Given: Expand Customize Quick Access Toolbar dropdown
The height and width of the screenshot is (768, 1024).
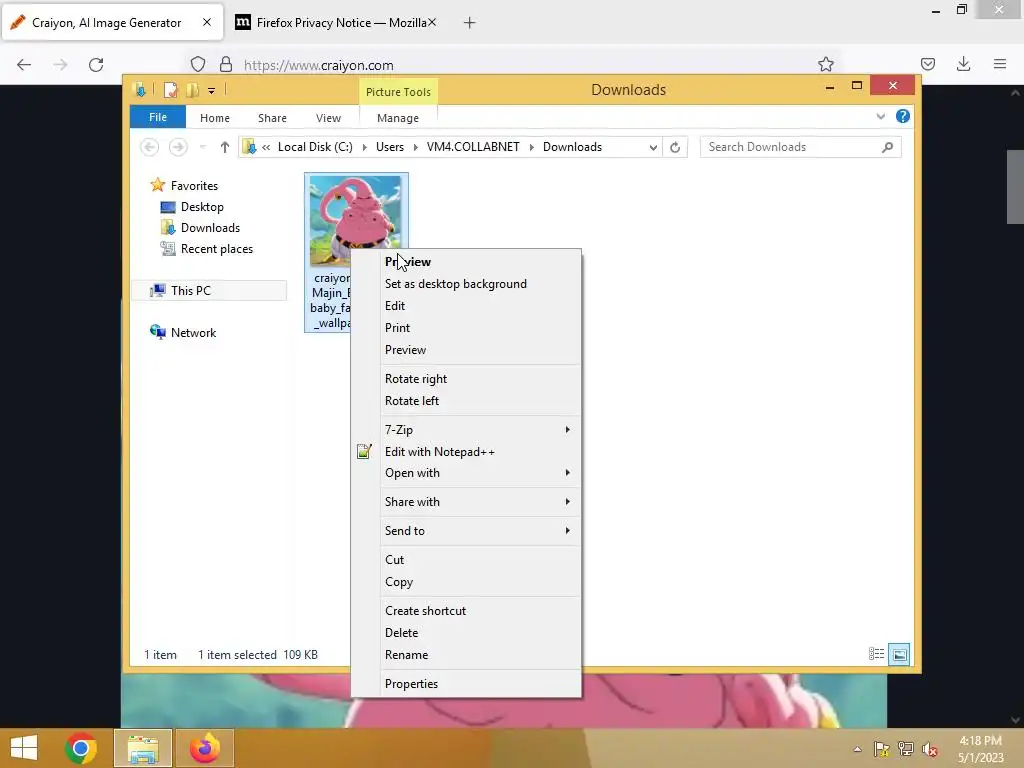Looking at the screenshot, I should [212, 91].
